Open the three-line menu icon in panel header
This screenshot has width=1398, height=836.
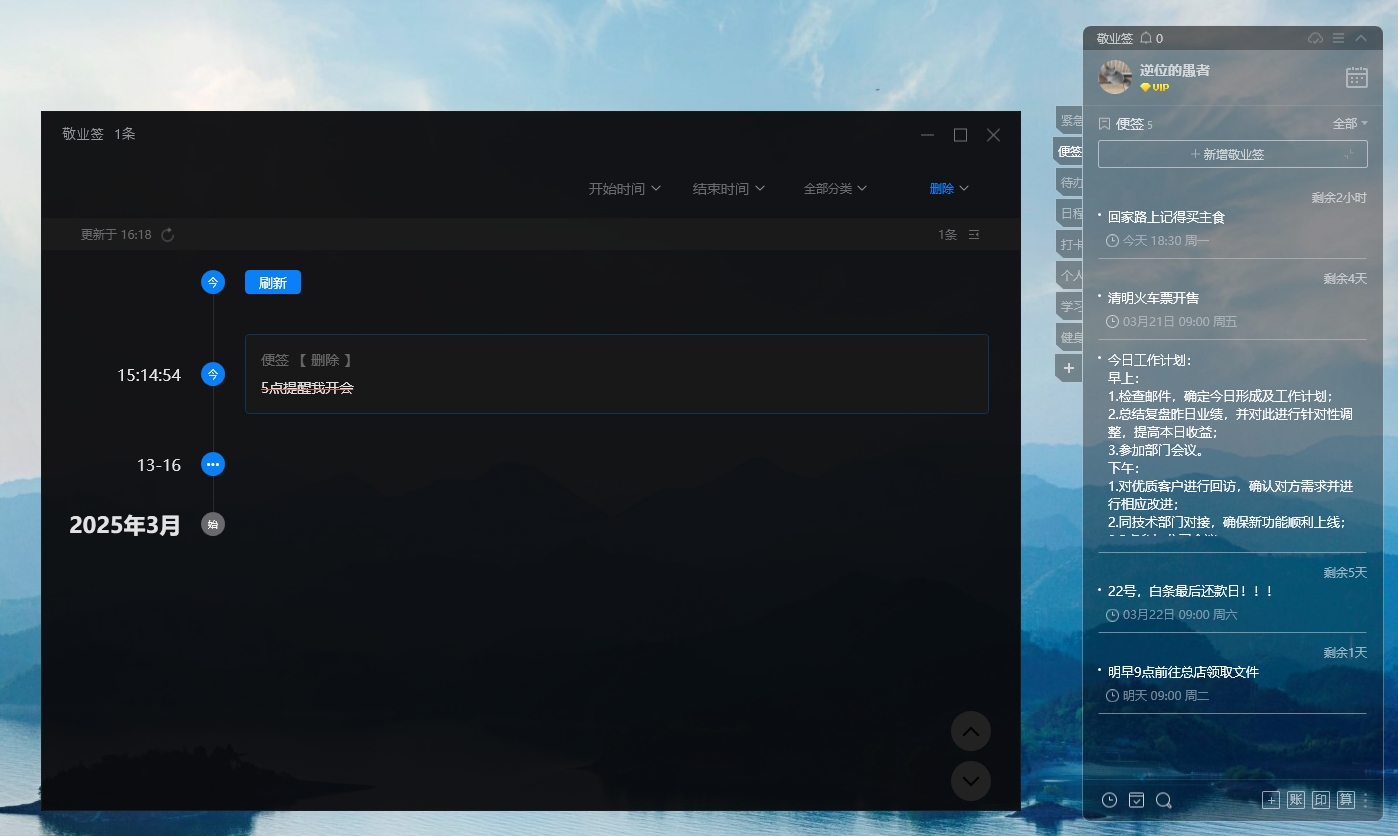tap(1338, 38)
